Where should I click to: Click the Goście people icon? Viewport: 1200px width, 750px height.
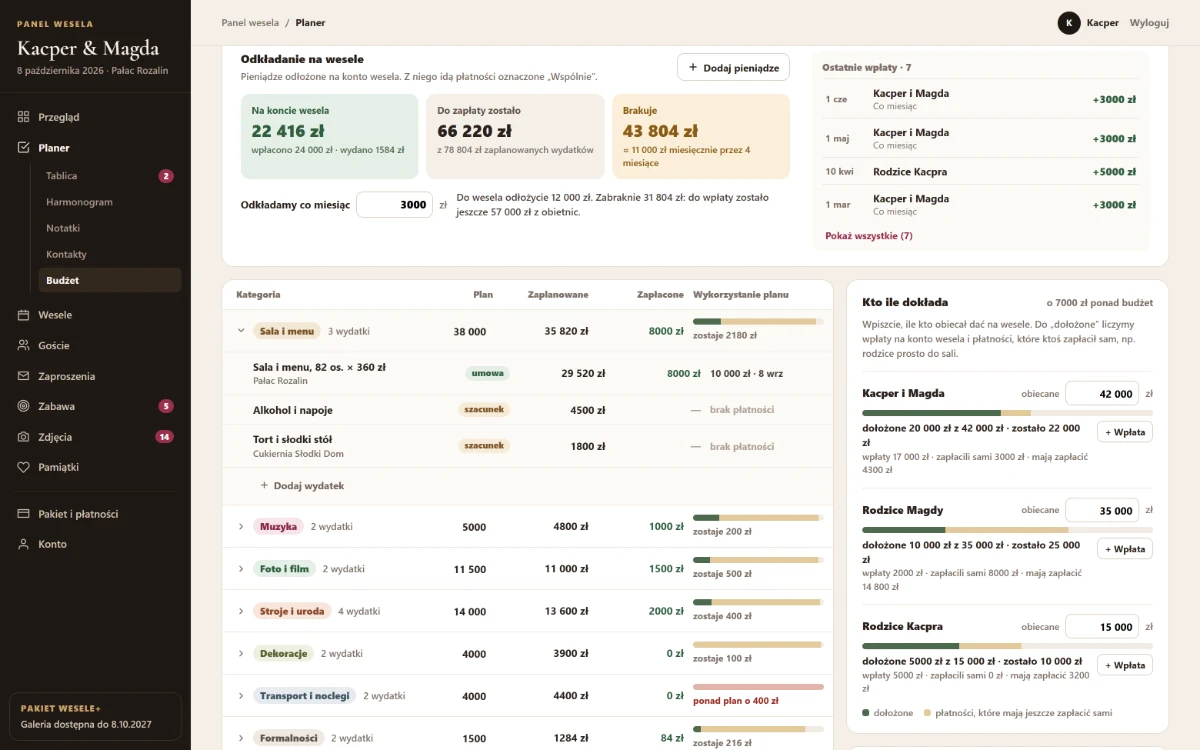tap(23, 345)
